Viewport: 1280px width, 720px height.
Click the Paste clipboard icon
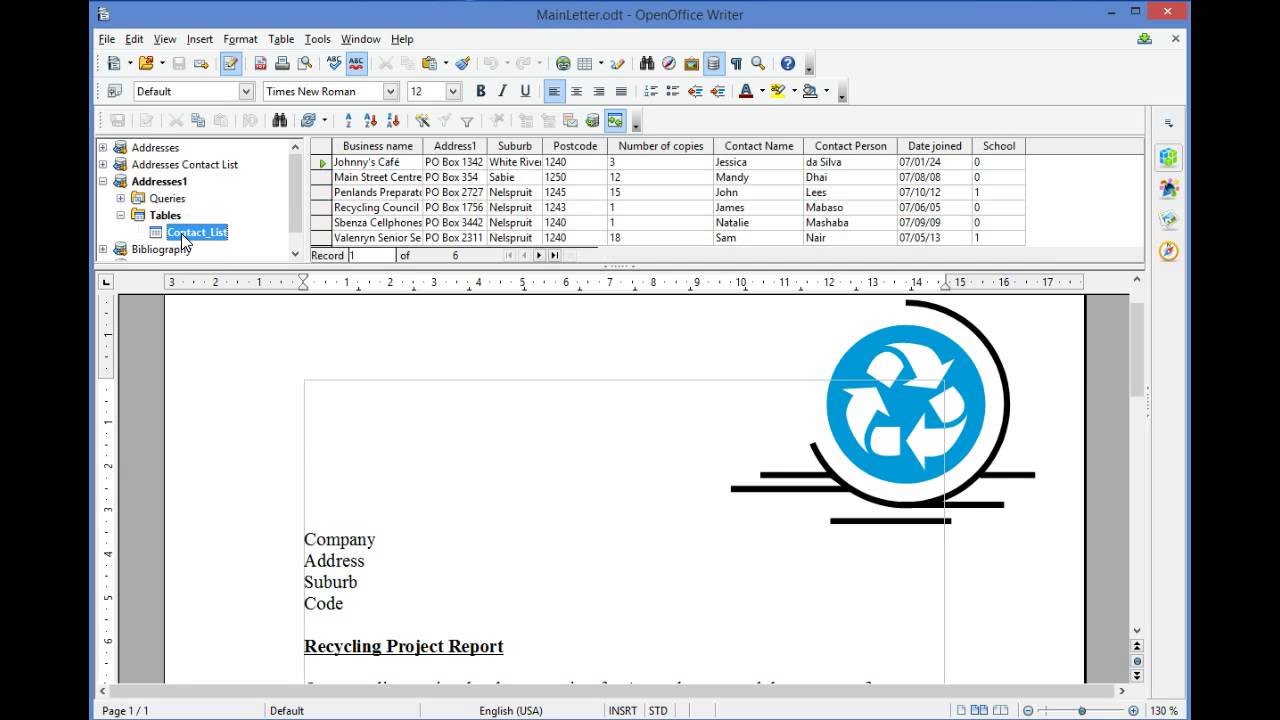tap(429, 63)
